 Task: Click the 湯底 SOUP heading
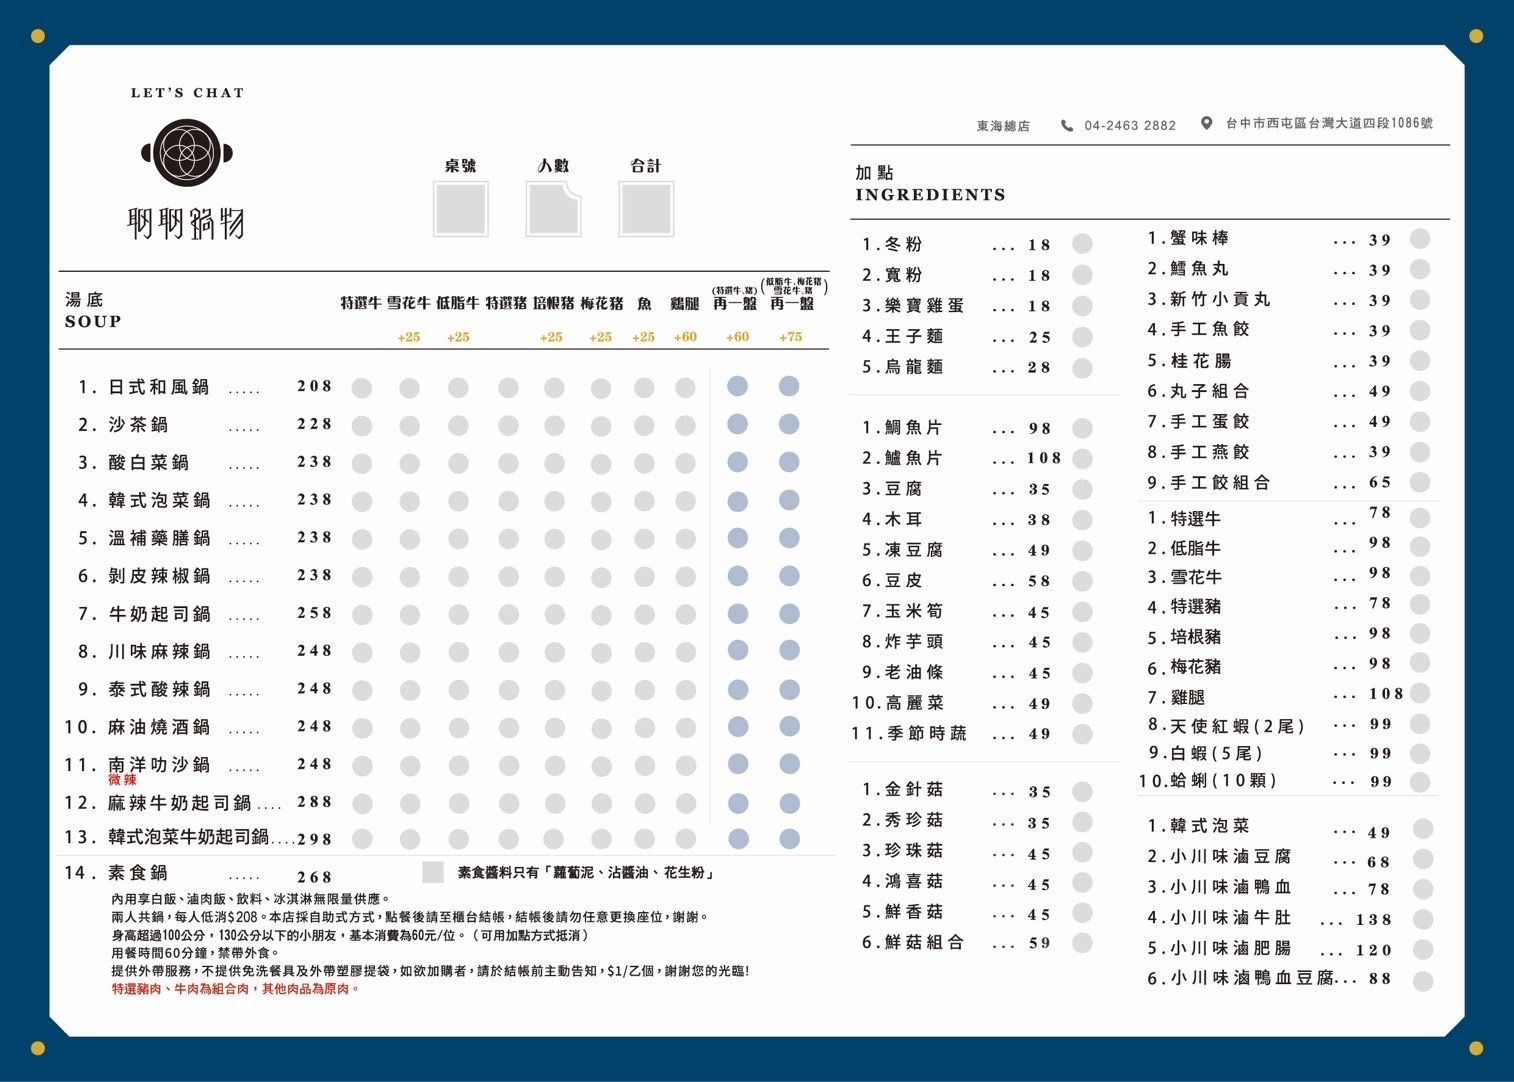[x=93, y=310]
